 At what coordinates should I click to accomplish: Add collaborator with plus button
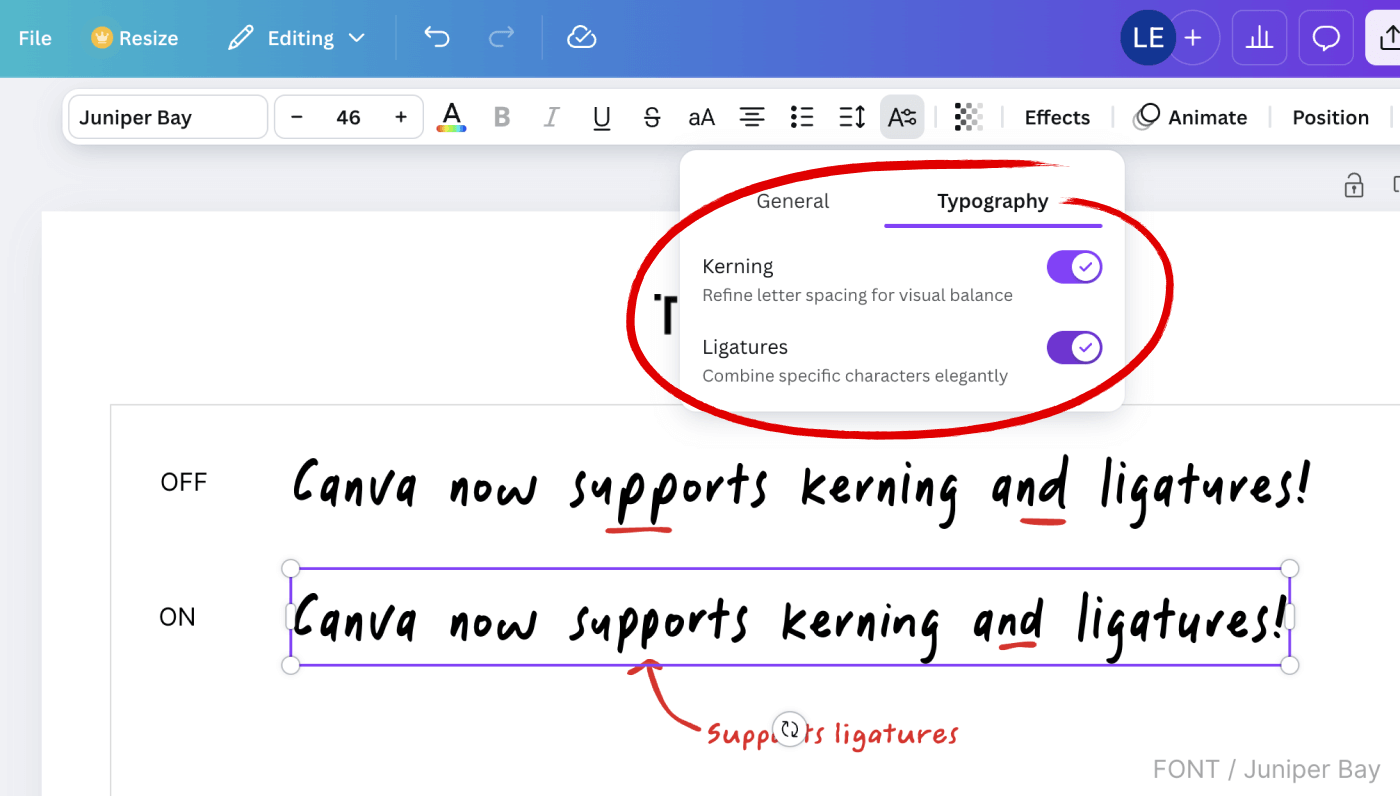point(1192,38)
